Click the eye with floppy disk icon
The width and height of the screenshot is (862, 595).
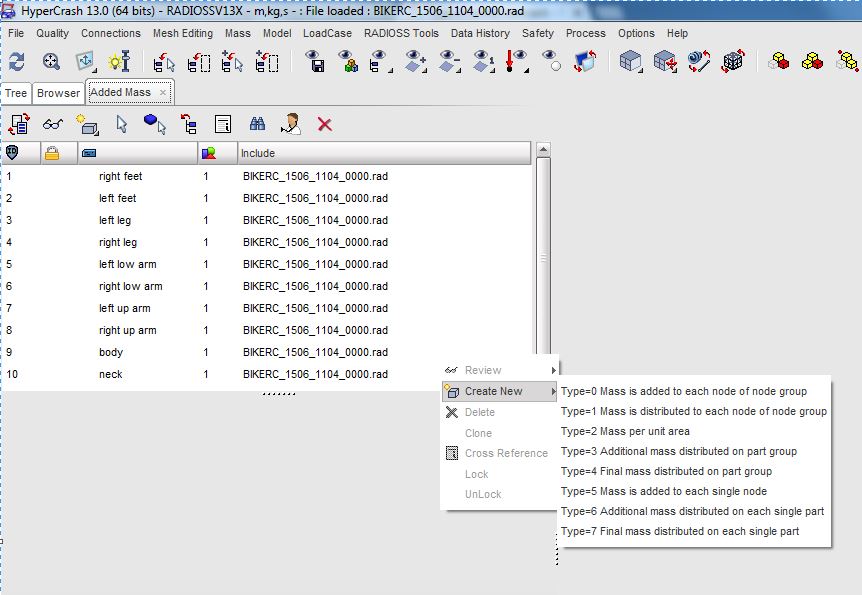(x=314, y=62)
